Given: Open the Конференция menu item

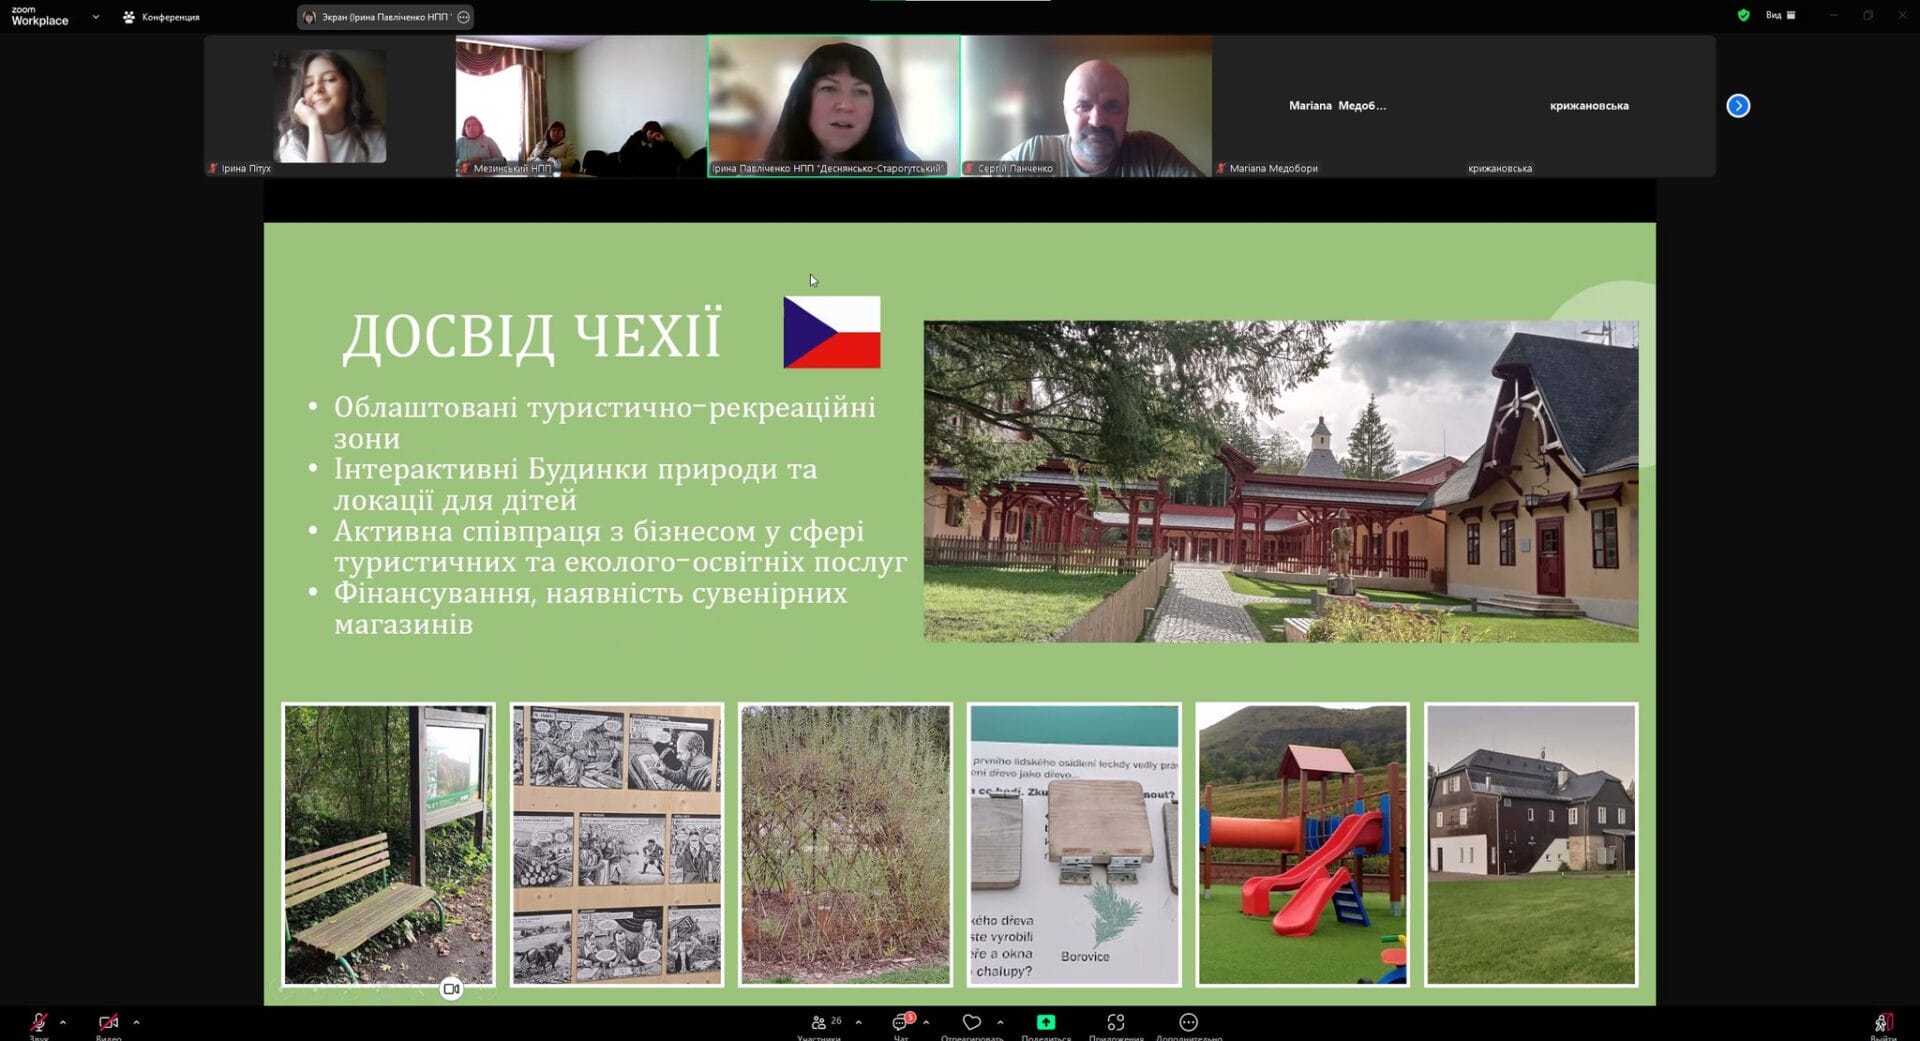Looking at the screenshot, I should (x=161, y=17).
